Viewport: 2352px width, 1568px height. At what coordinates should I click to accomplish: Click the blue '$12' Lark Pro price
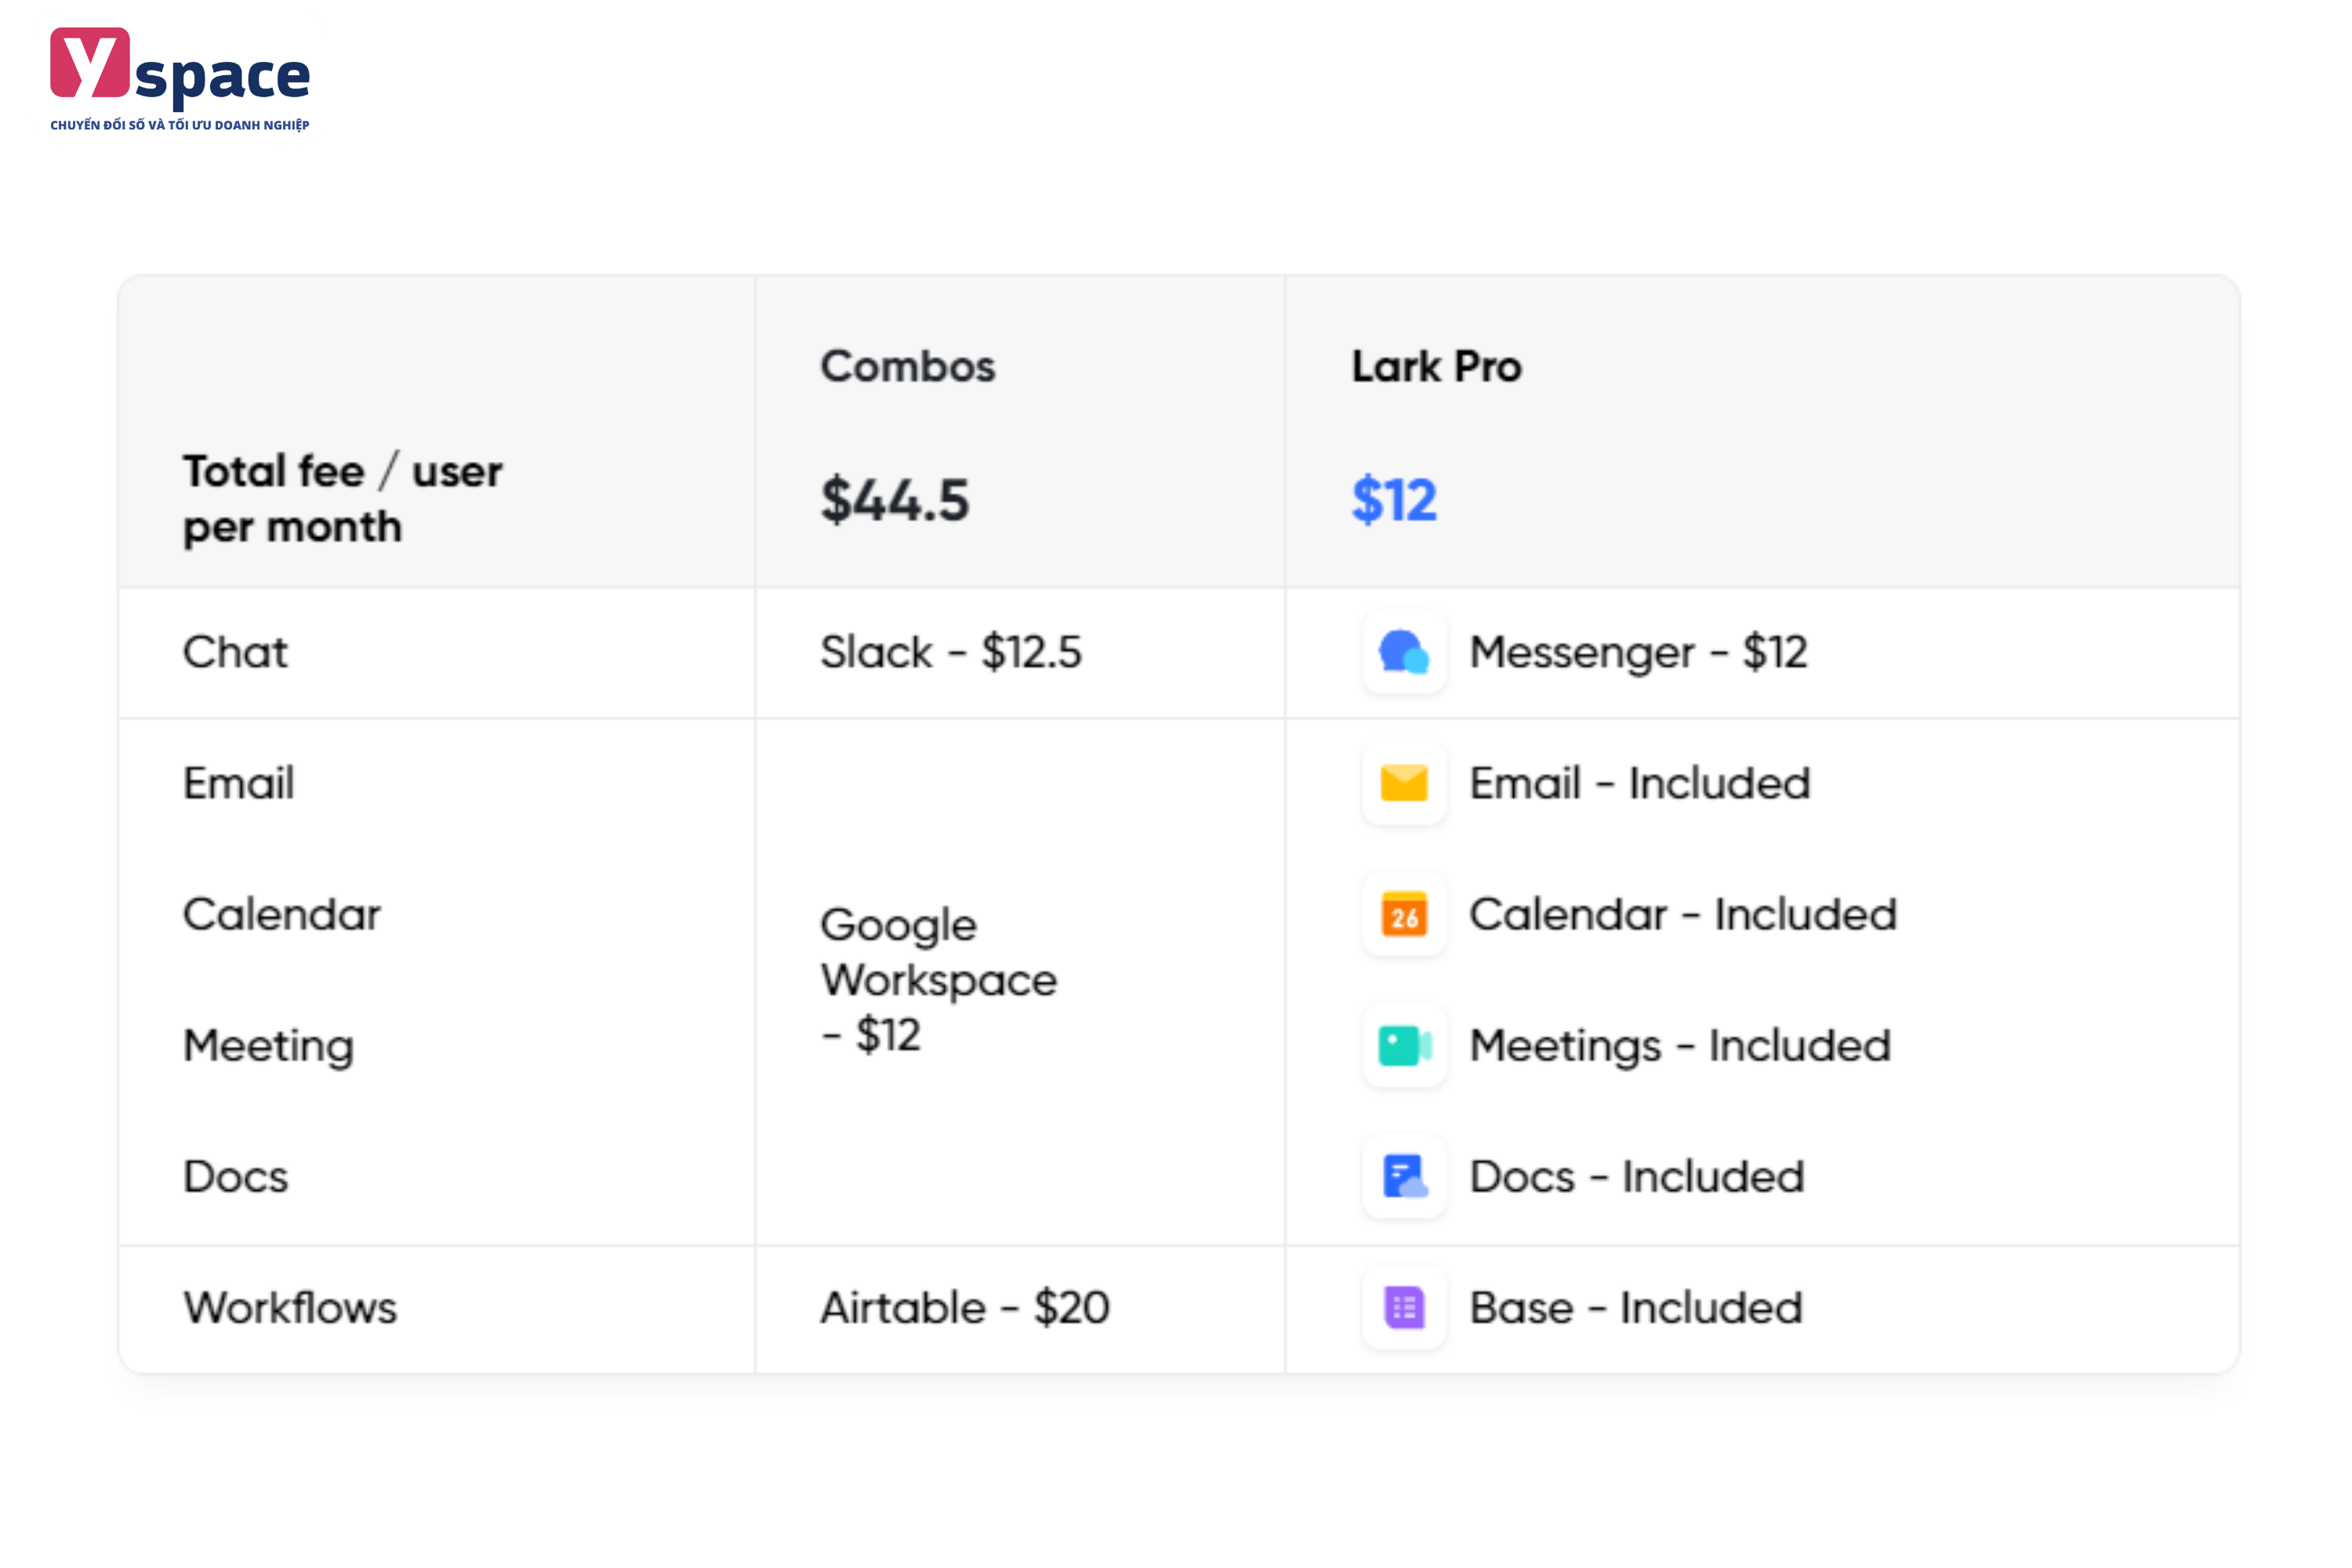pos(1394,499)
